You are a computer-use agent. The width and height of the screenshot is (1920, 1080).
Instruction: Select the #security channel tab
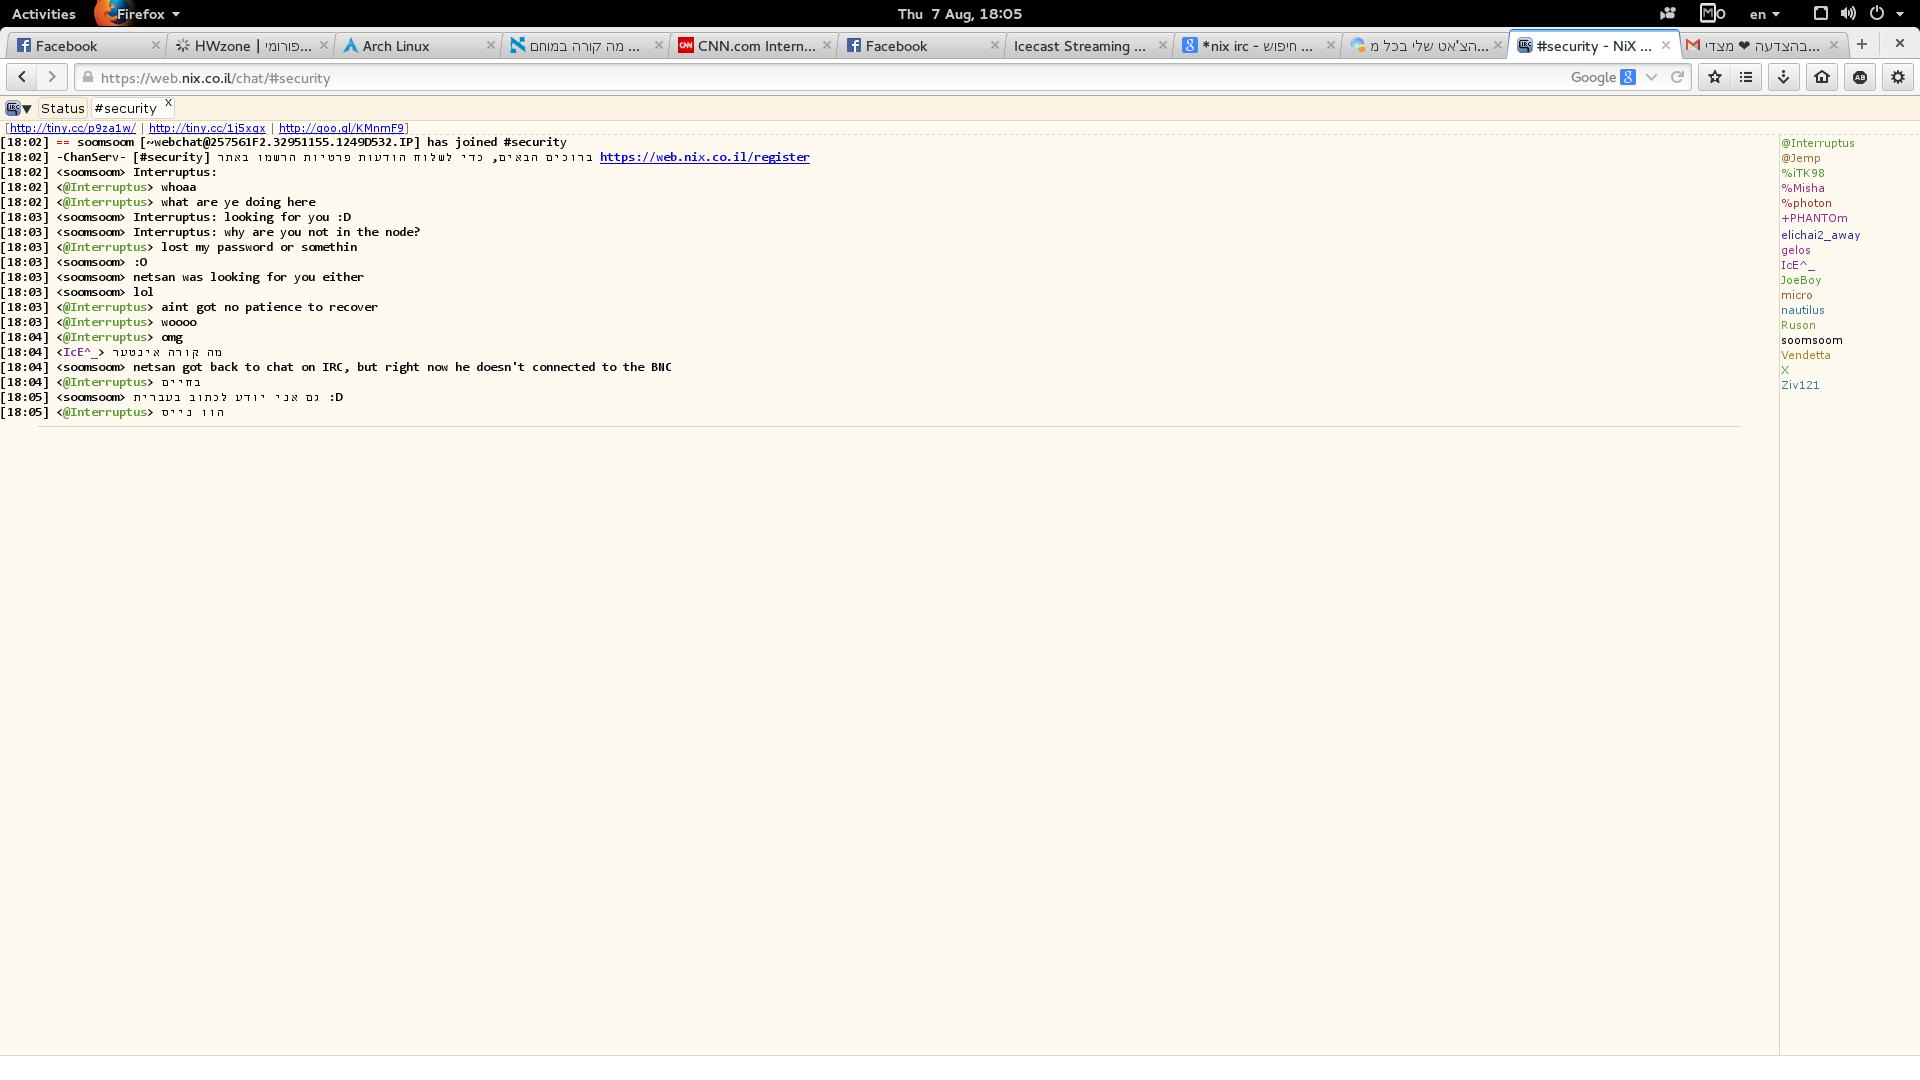(x=126, y=108)
